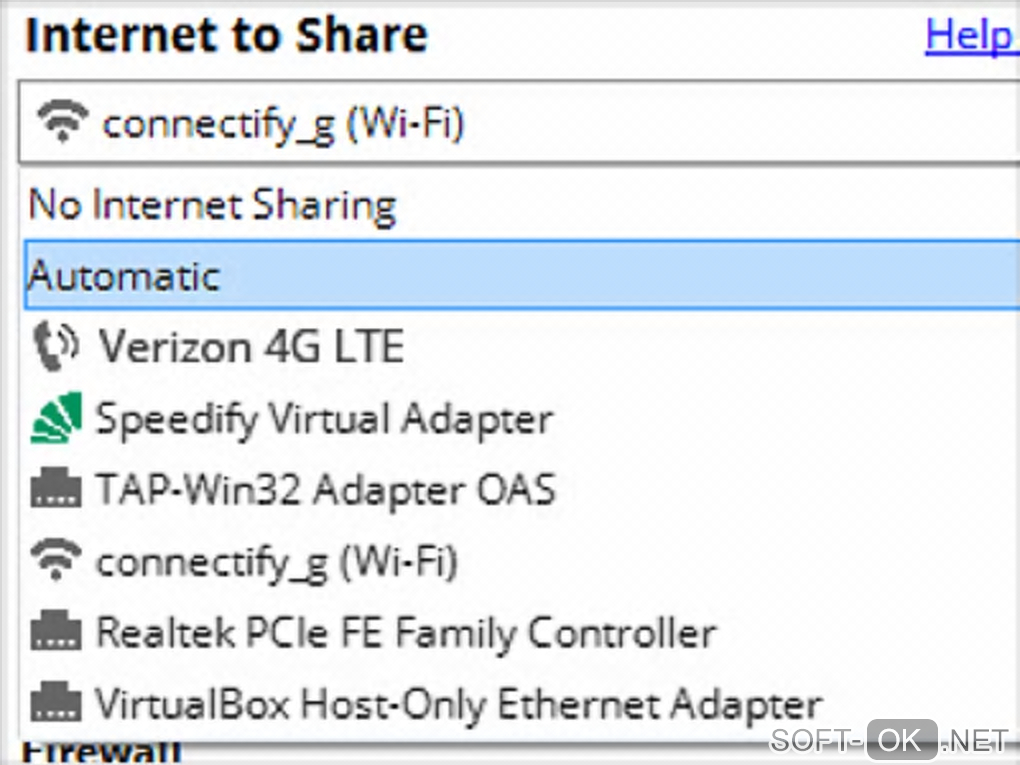Click the SOFT-OK.NET watermark
This screenshot has width=1020, height=765.
coord(890,740)
